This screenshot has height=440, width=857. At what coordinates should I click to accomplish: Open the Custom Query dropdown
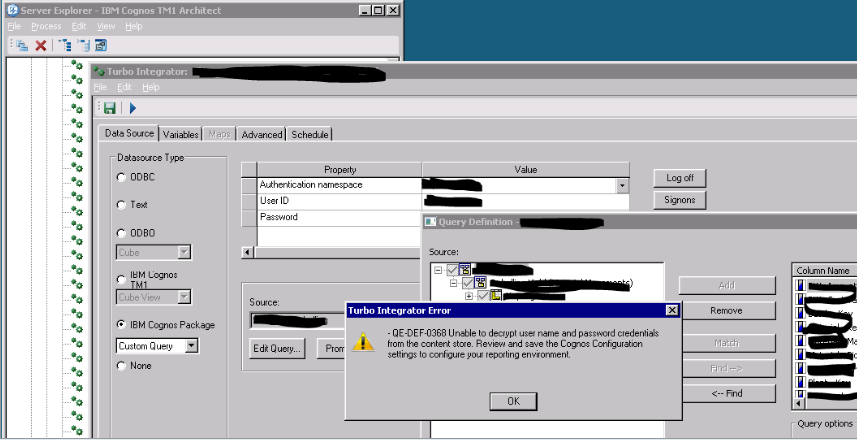click(x=191, y=346)
